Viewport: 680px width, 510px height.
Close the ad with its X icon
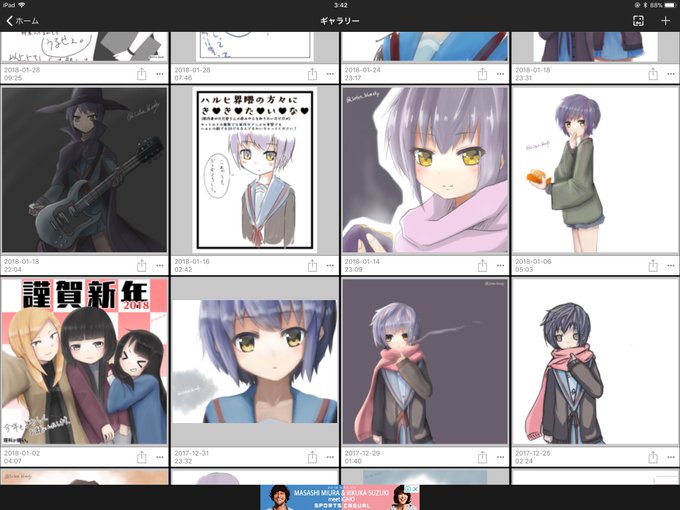click(415, 489)
